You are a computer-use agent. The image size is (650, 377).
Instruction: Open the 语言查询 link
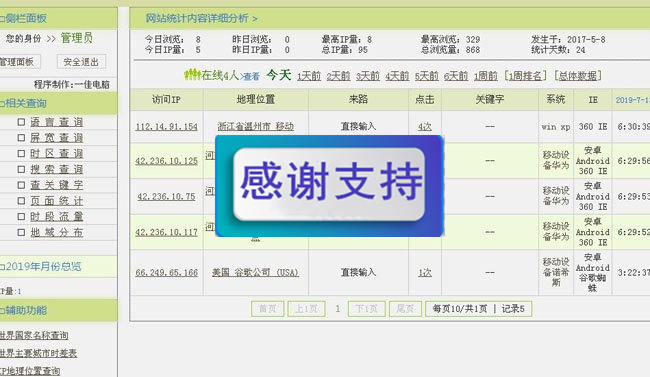click(56, 122)
